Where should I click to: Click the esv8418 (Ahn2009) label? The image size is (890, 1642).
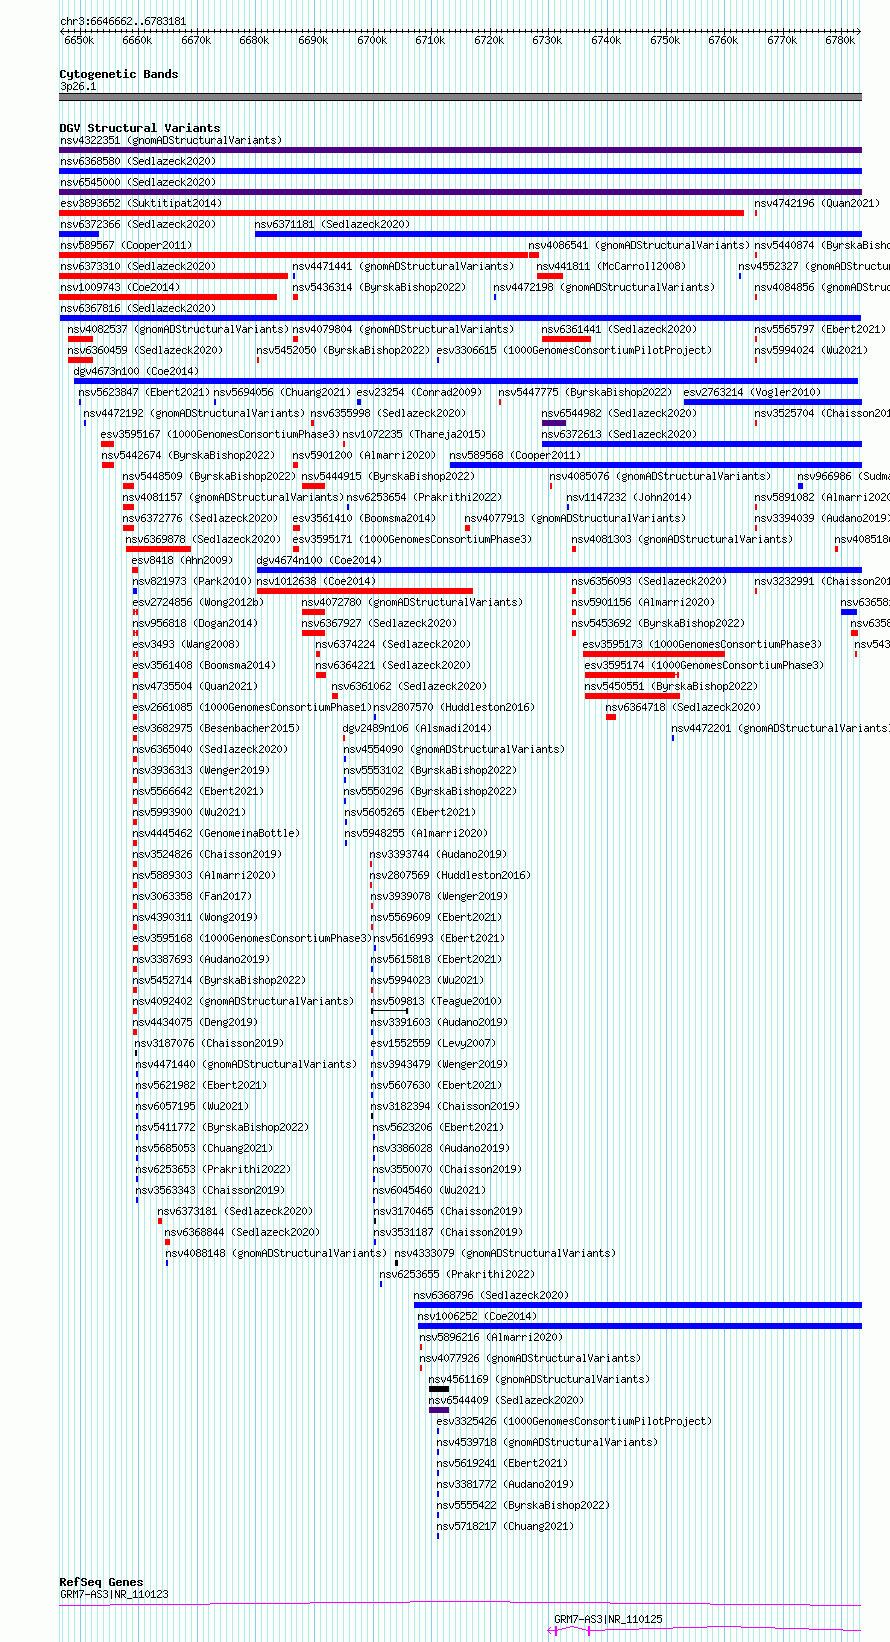tap(182, 560)
